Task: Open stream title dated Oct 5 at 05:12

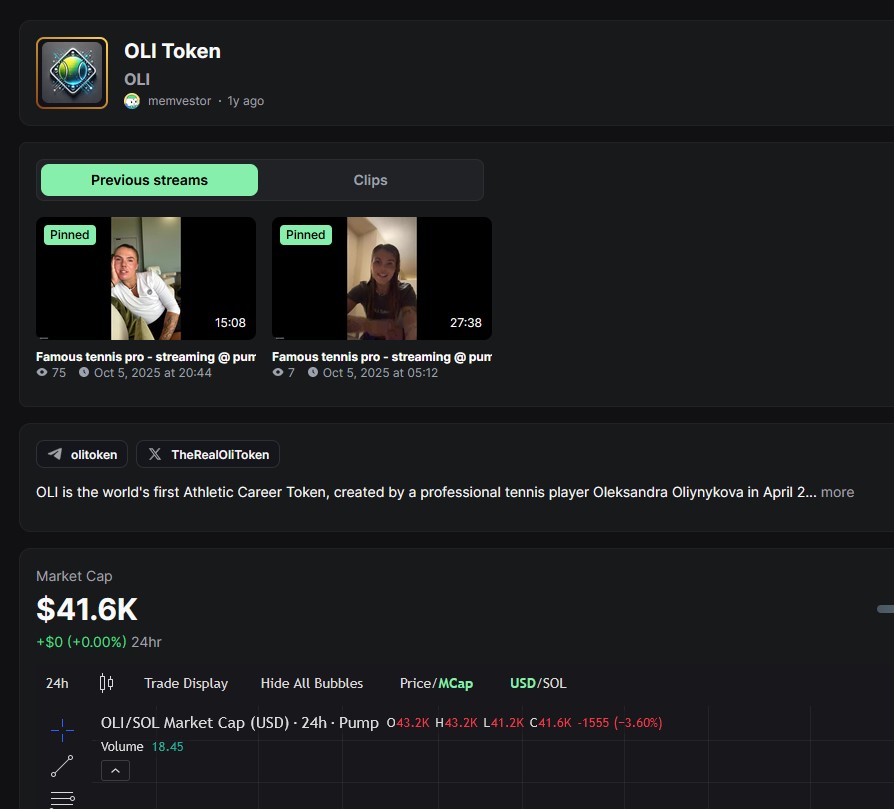Action: tap(382, 357)
